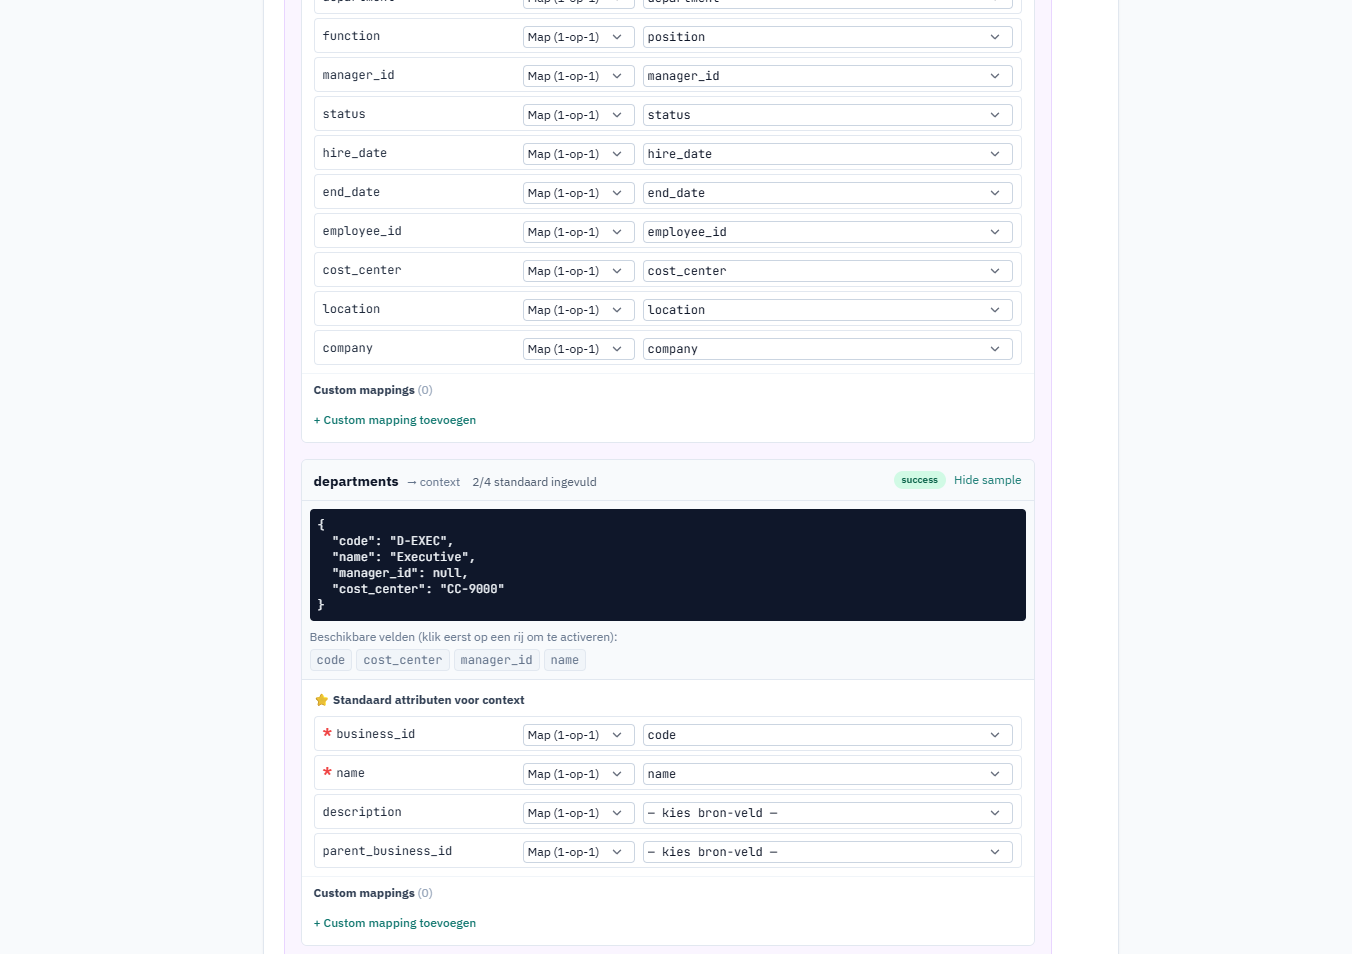Click the '2/4 standaard ingevuld' text
The image size is (1352, 954).
click(x=534, y=482)
